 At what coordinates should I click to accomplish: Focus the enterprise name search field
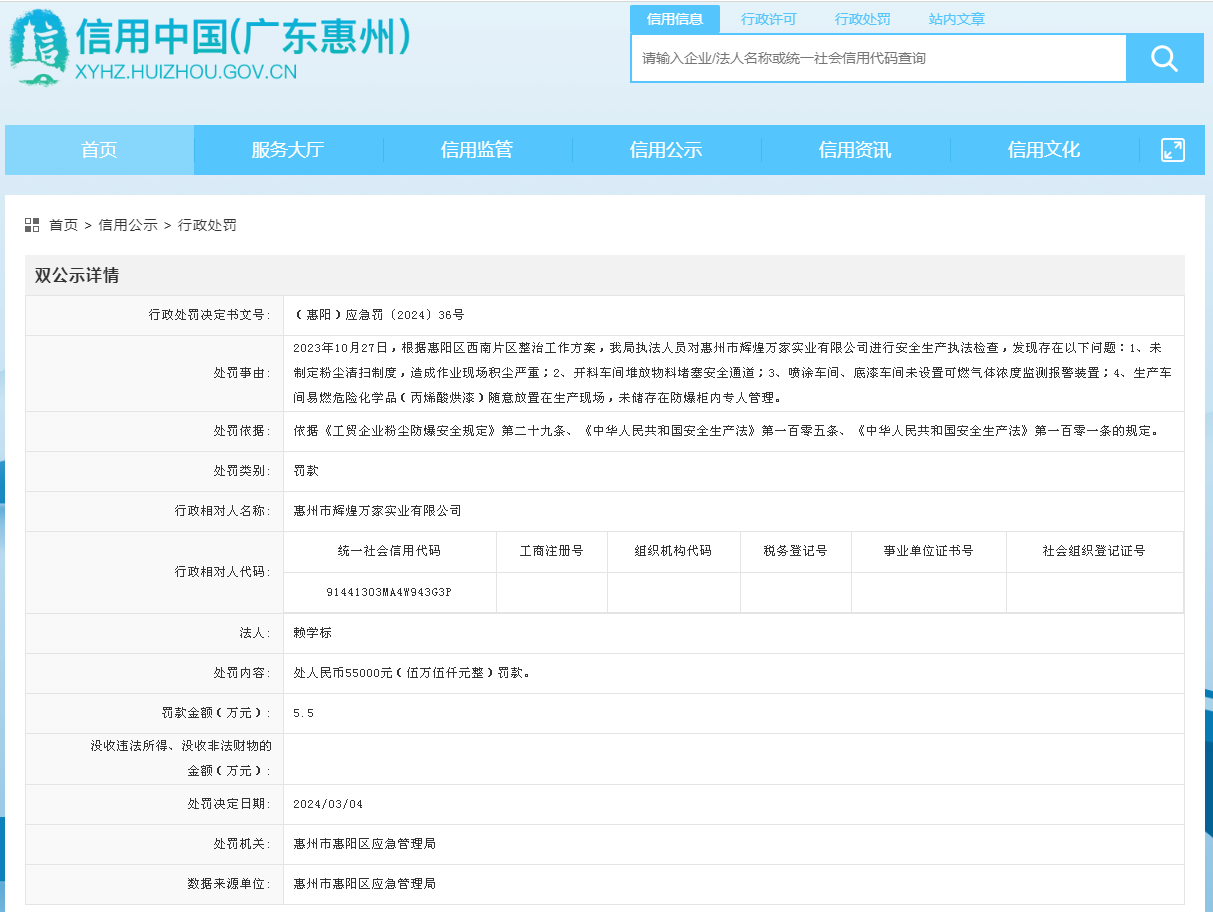(879, 58)
